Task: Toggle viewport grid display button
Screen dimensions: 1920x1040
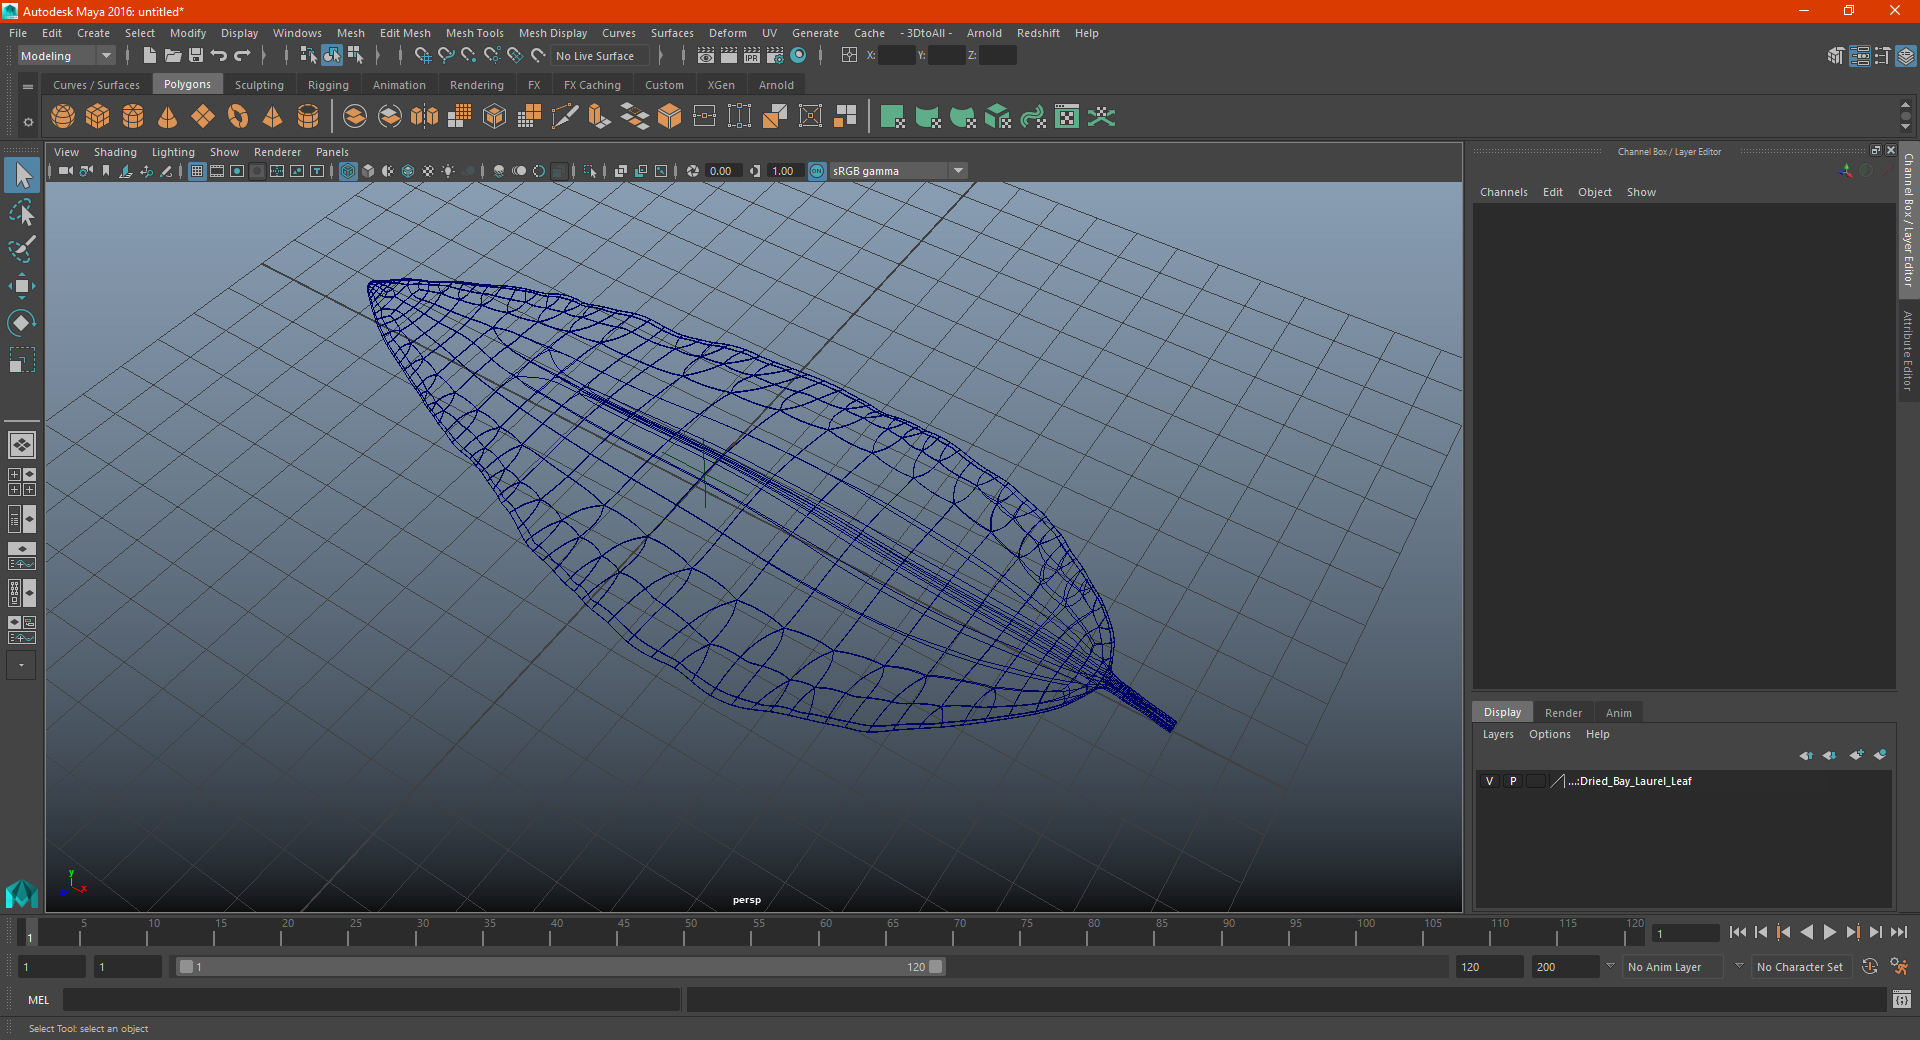Action: click(x=197, y=171)
